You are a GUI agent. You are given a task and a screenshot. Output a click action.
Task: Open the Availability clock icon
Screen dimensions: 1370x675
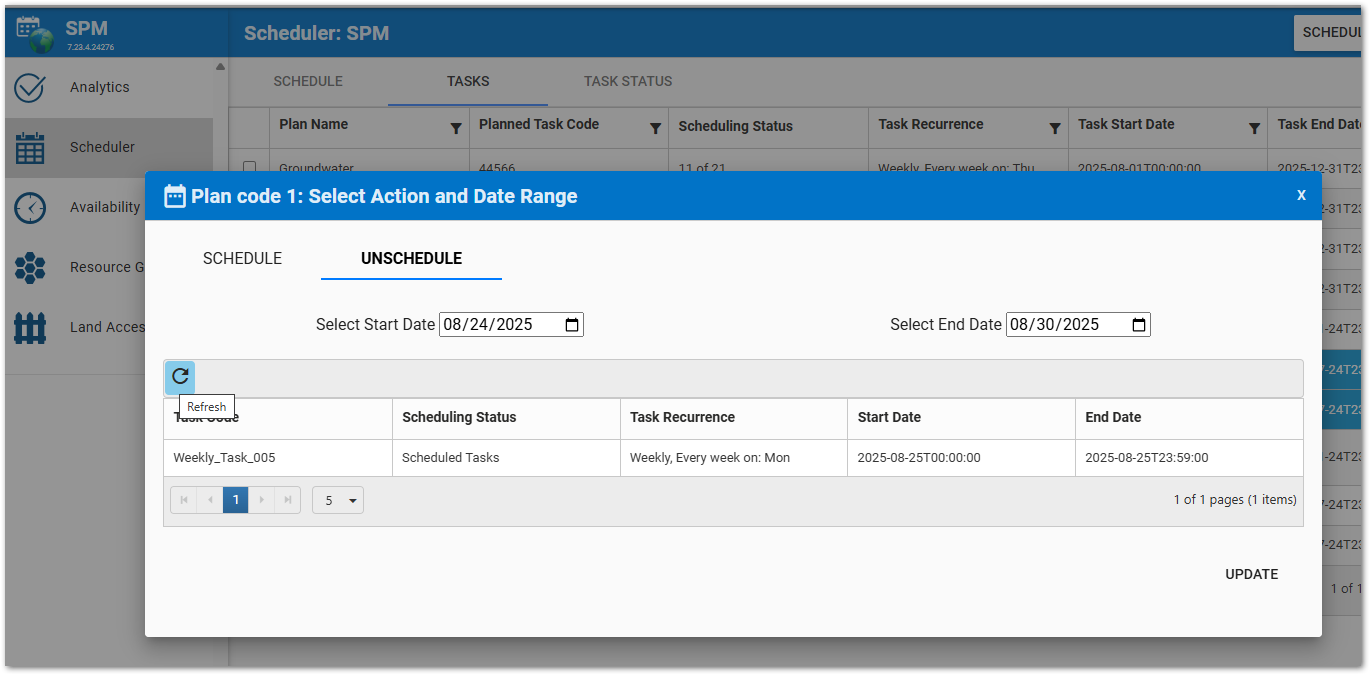point(29,207)
